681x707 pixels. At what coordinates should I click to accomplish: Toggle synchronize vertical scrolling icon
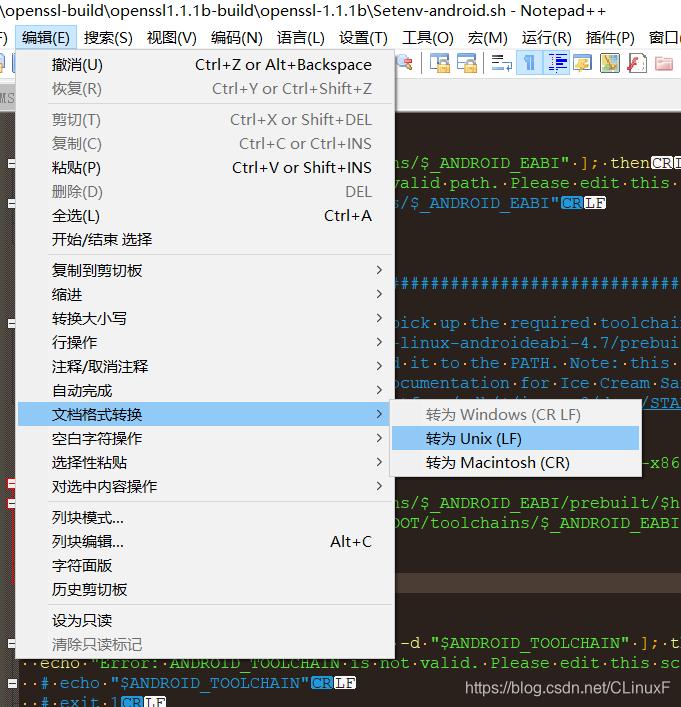tap(440, 63)
